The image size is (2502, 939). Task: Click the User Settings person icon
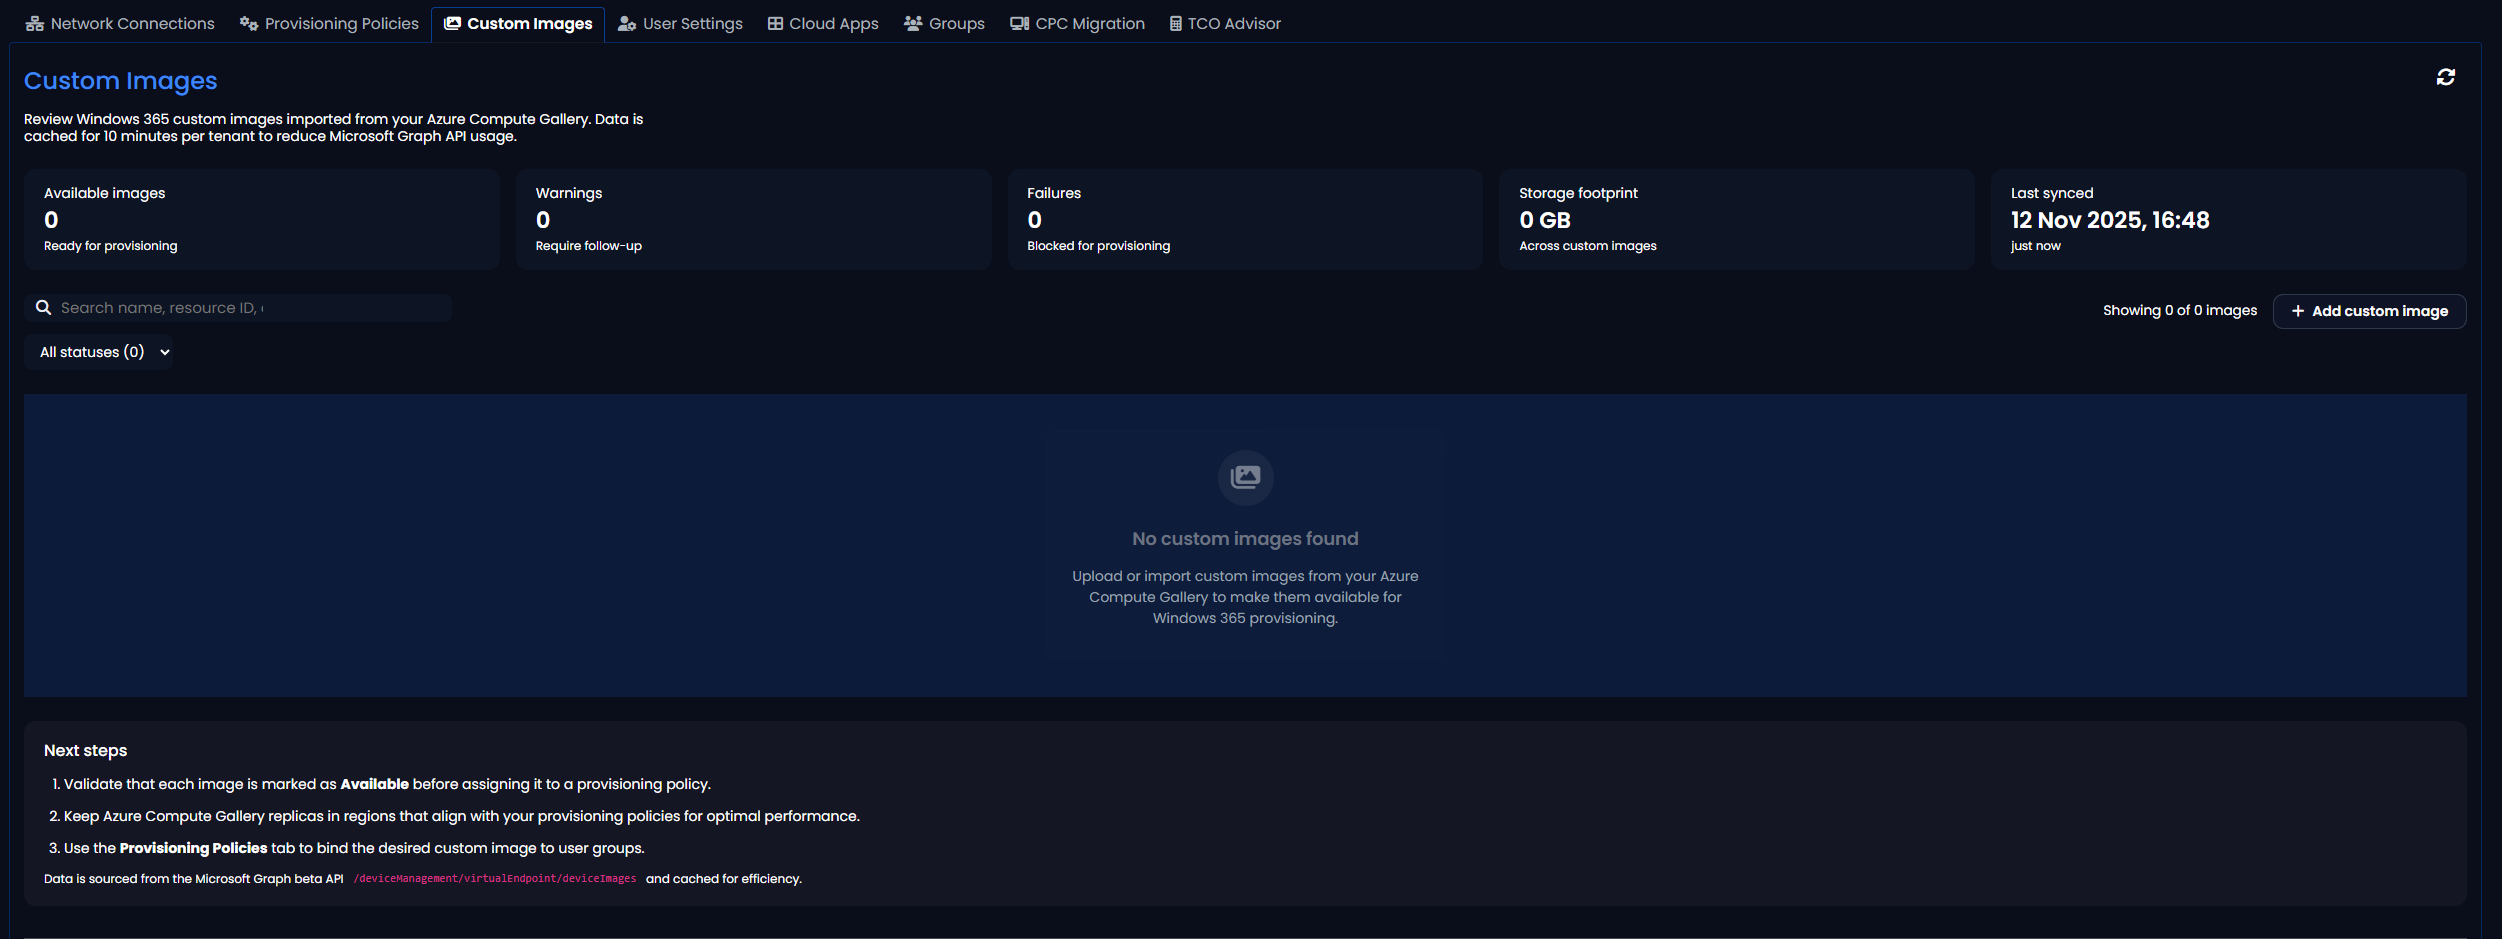pos(627,23)
